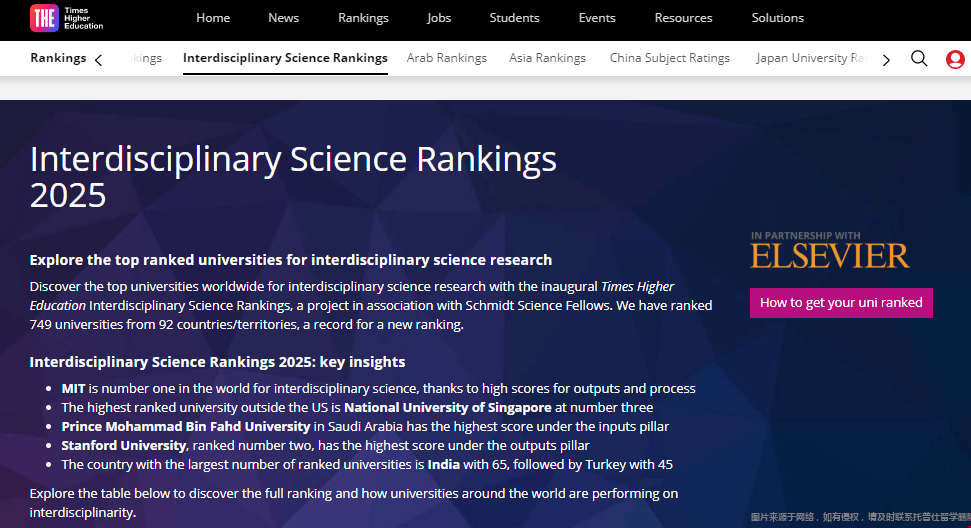Select the Interdisciplinary Science Rankings tab

click(285, 58)
